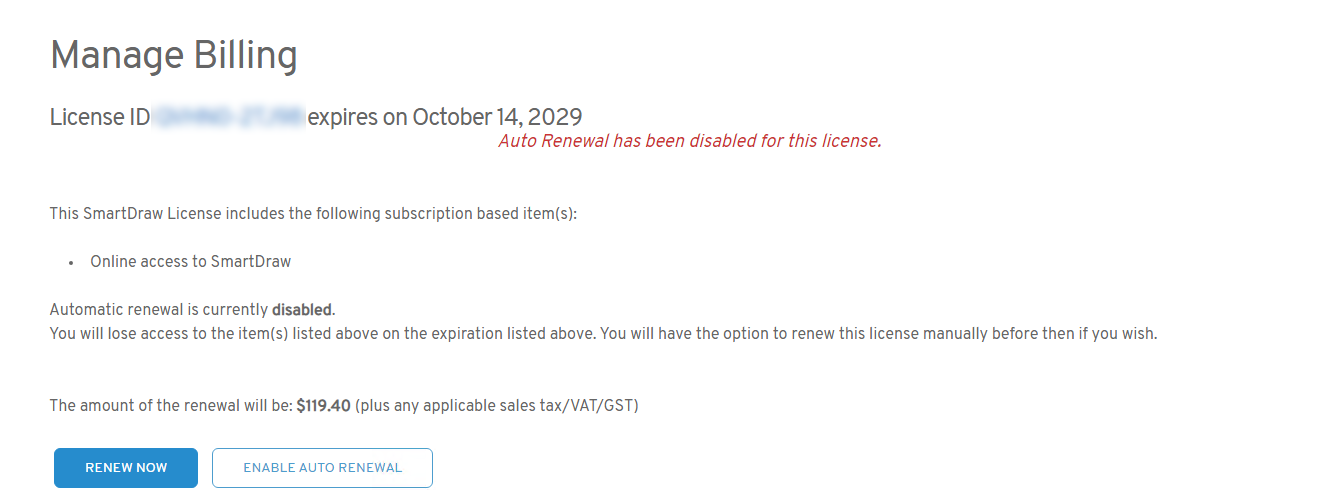The image size is (1340, 501).
Task: Click the amount of the renewal label
Action: (x=171, y=405)
